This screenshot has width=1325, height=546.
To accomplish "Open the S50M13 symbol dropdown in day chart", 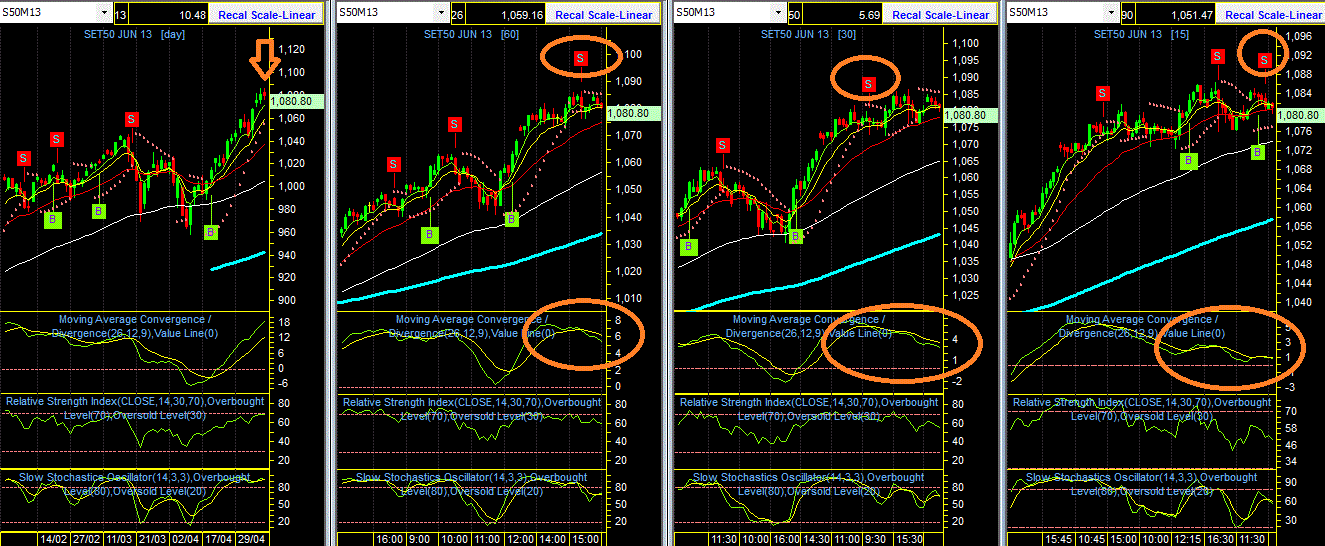I will 105,13.
